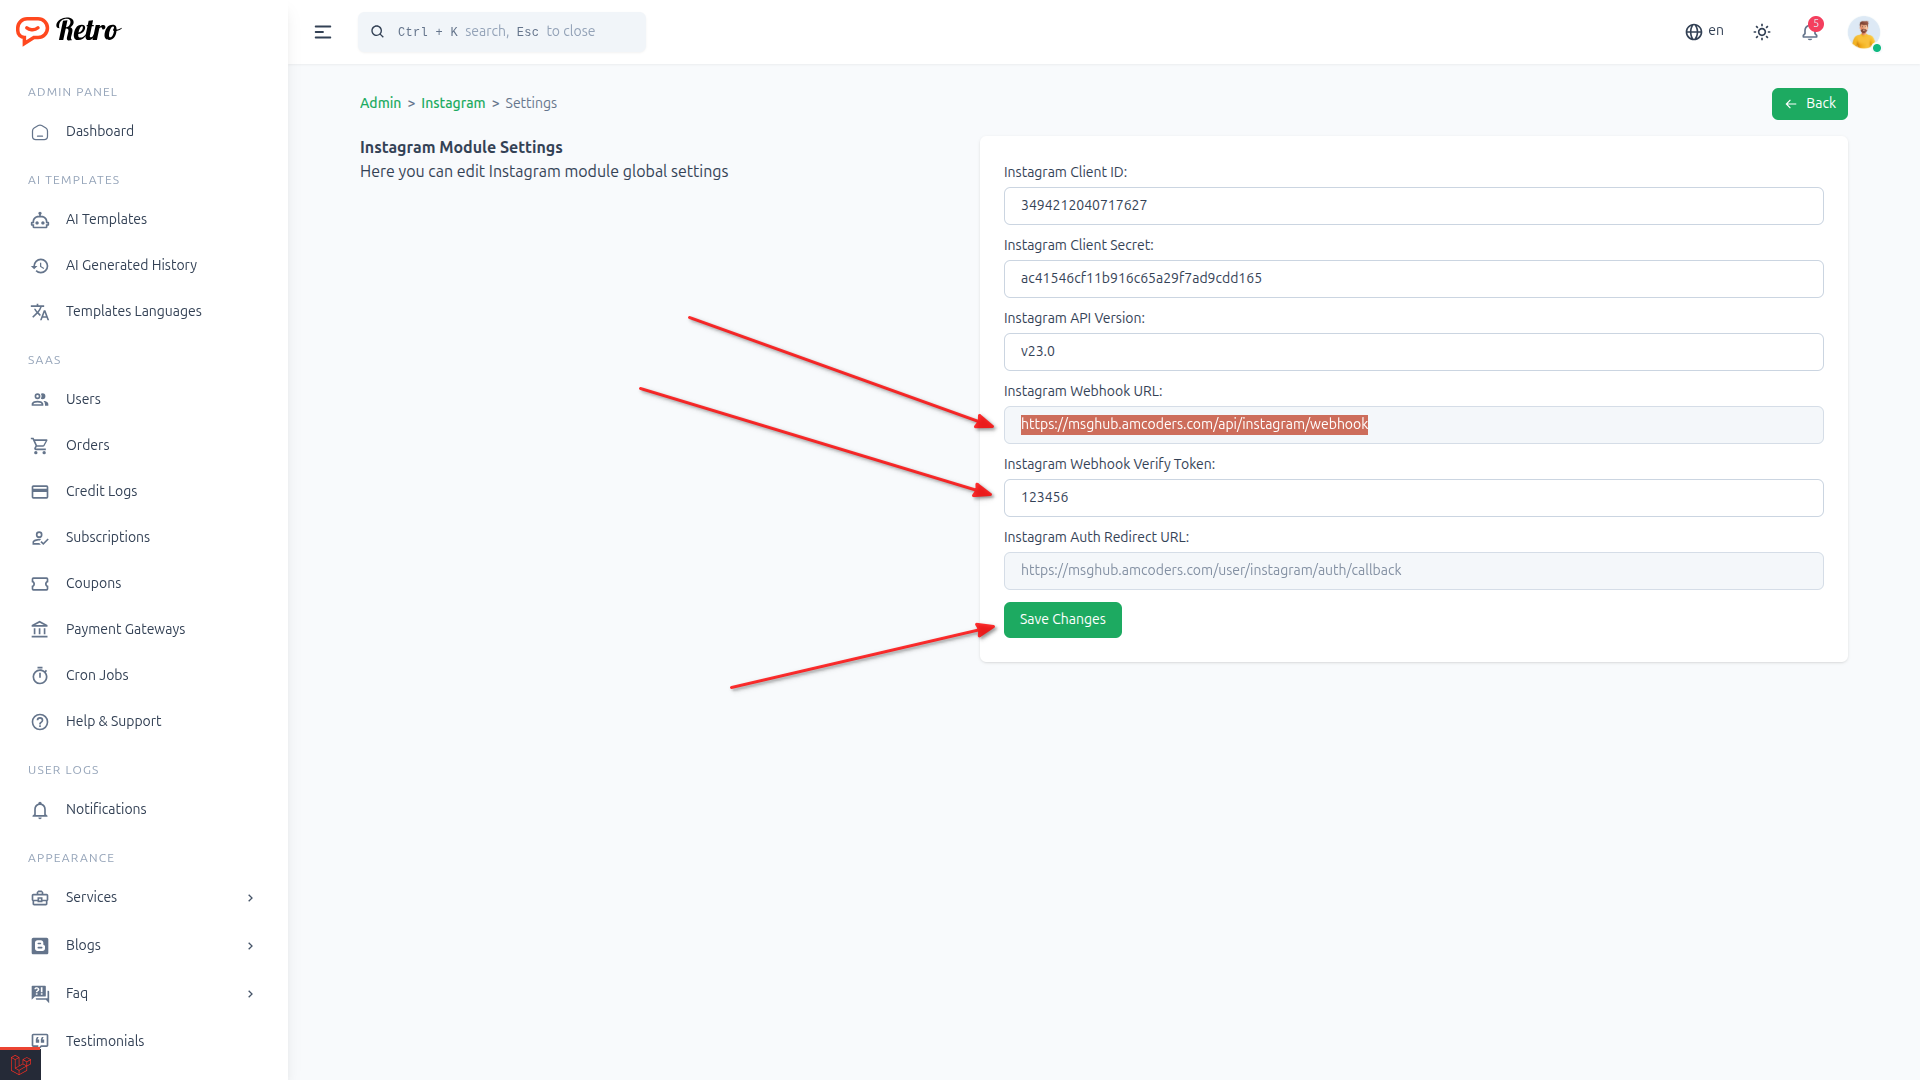Open the Admin breadcrumb link
This screenshot has height=1080, width=1920.
[x=380, y=102]
